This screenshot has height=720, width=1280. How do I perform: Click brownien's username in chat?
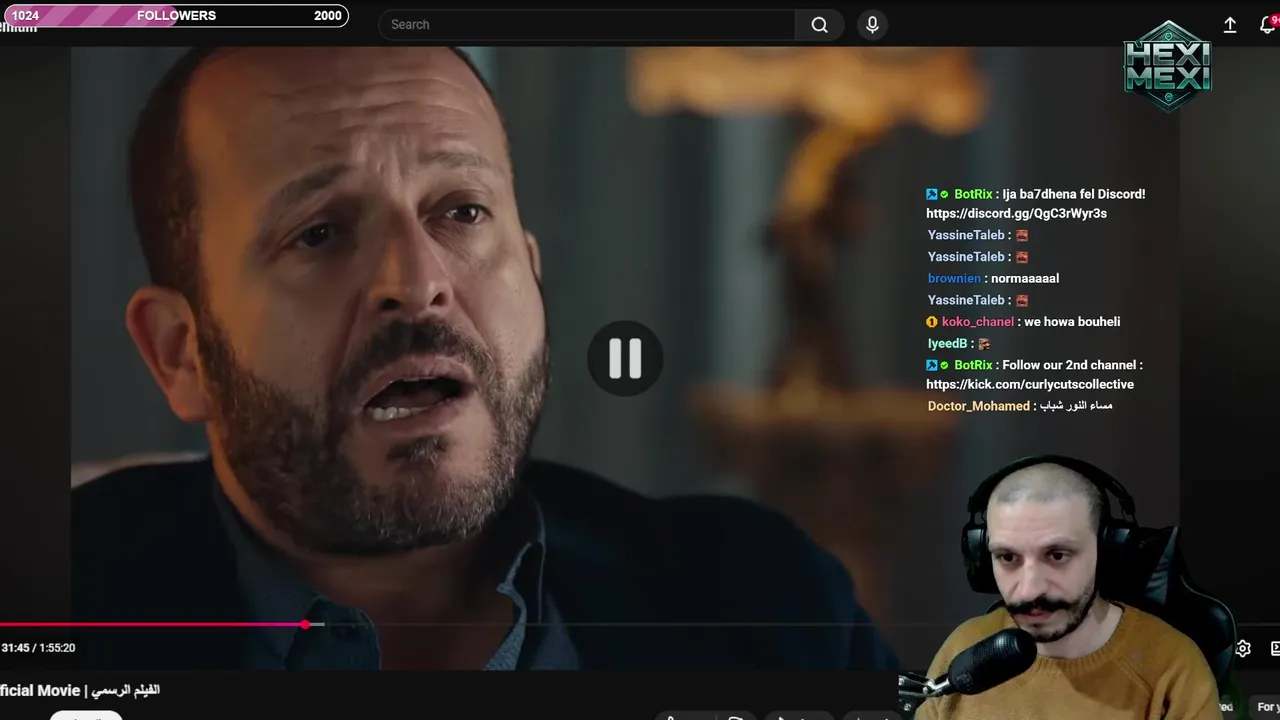click(954, 279)
